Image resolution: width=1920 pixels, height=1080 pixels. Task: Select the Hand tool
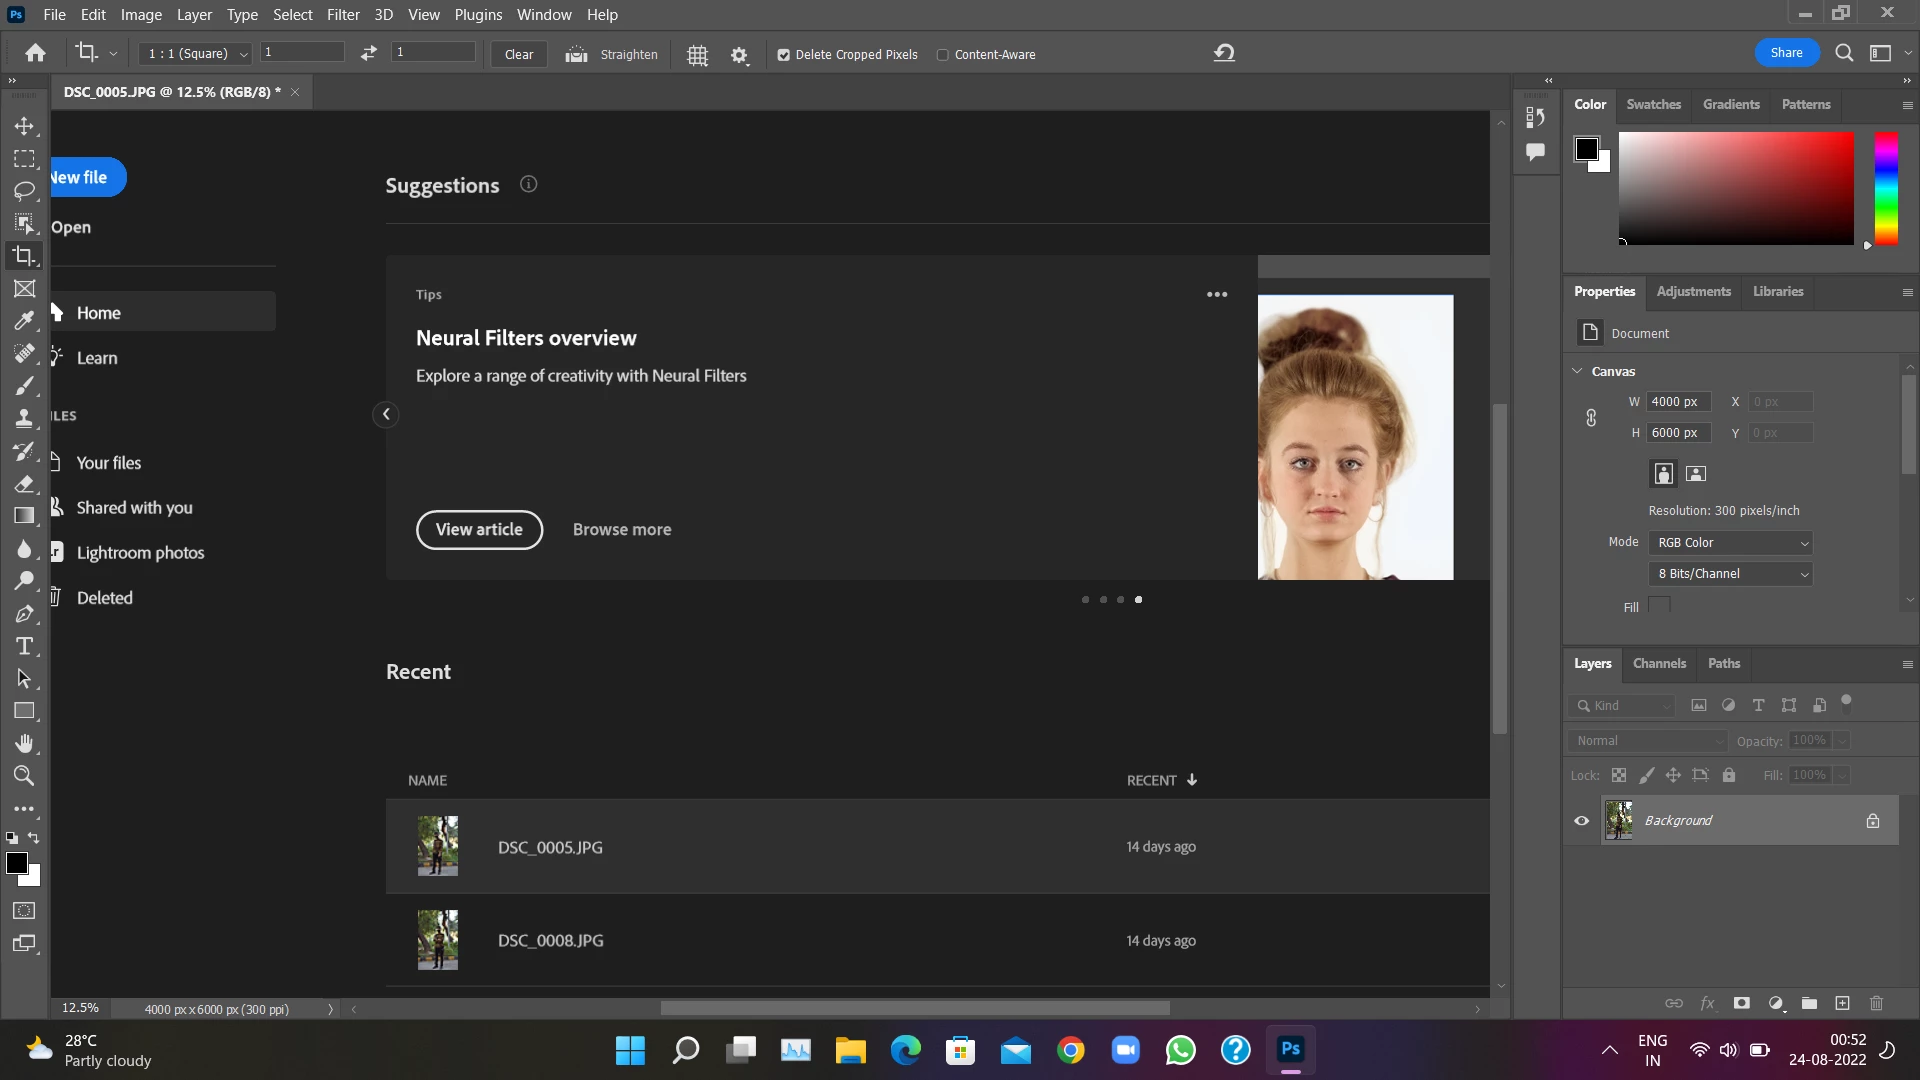24,743
